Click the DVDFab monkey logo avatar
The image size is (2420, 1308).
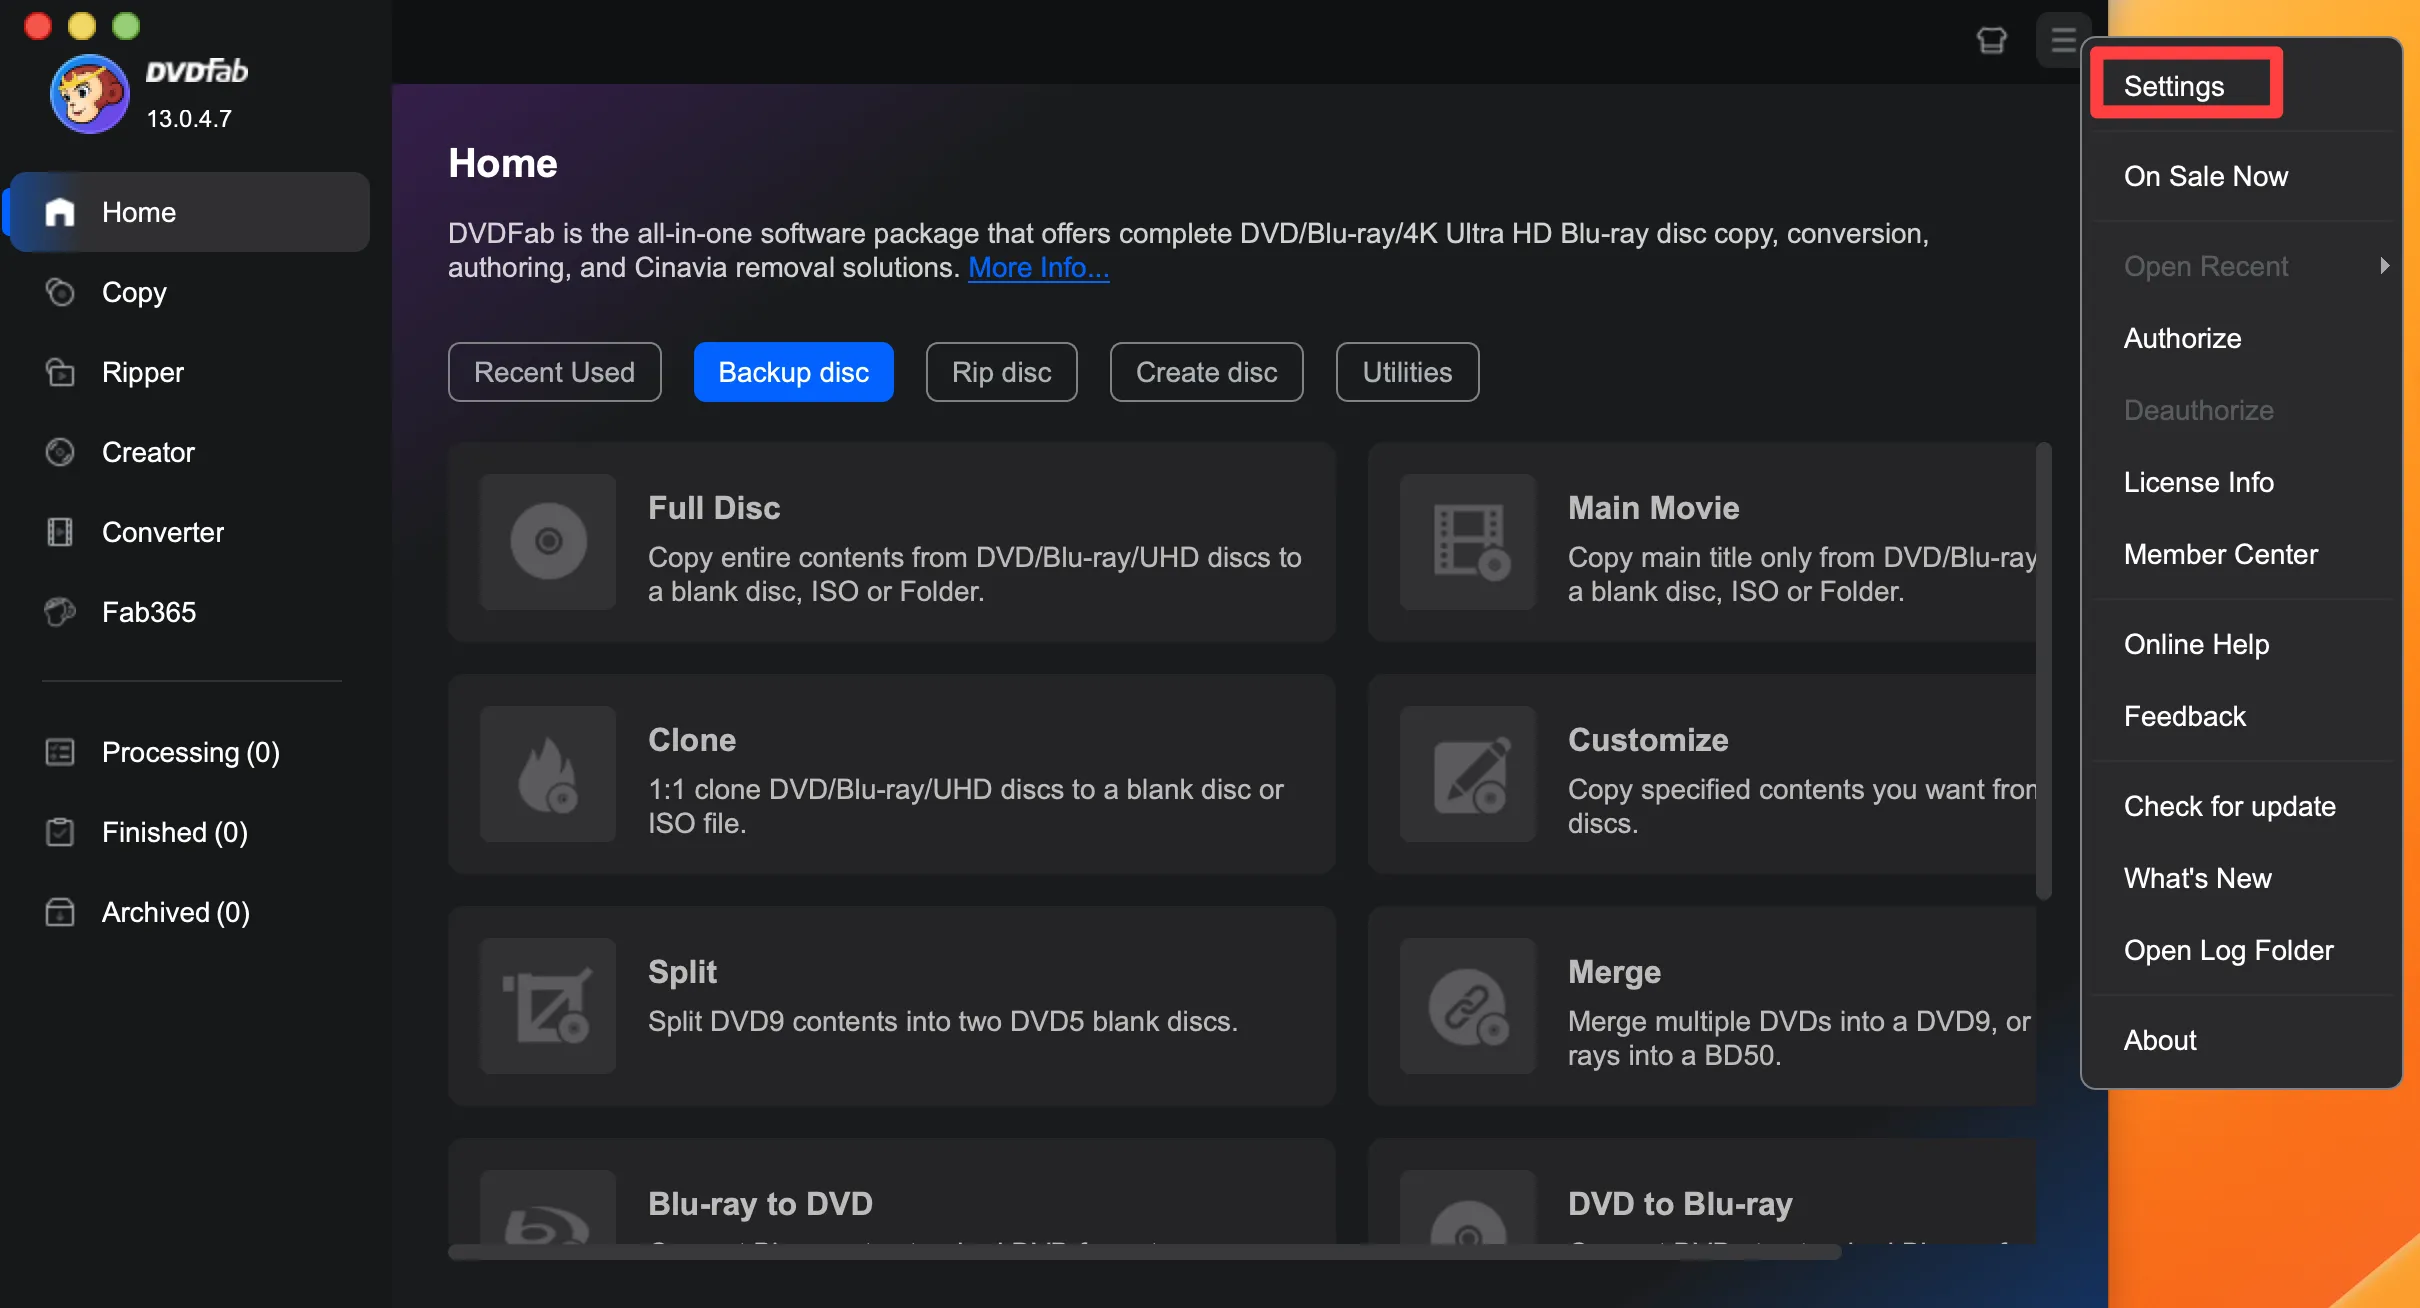[x=89, y=94]
